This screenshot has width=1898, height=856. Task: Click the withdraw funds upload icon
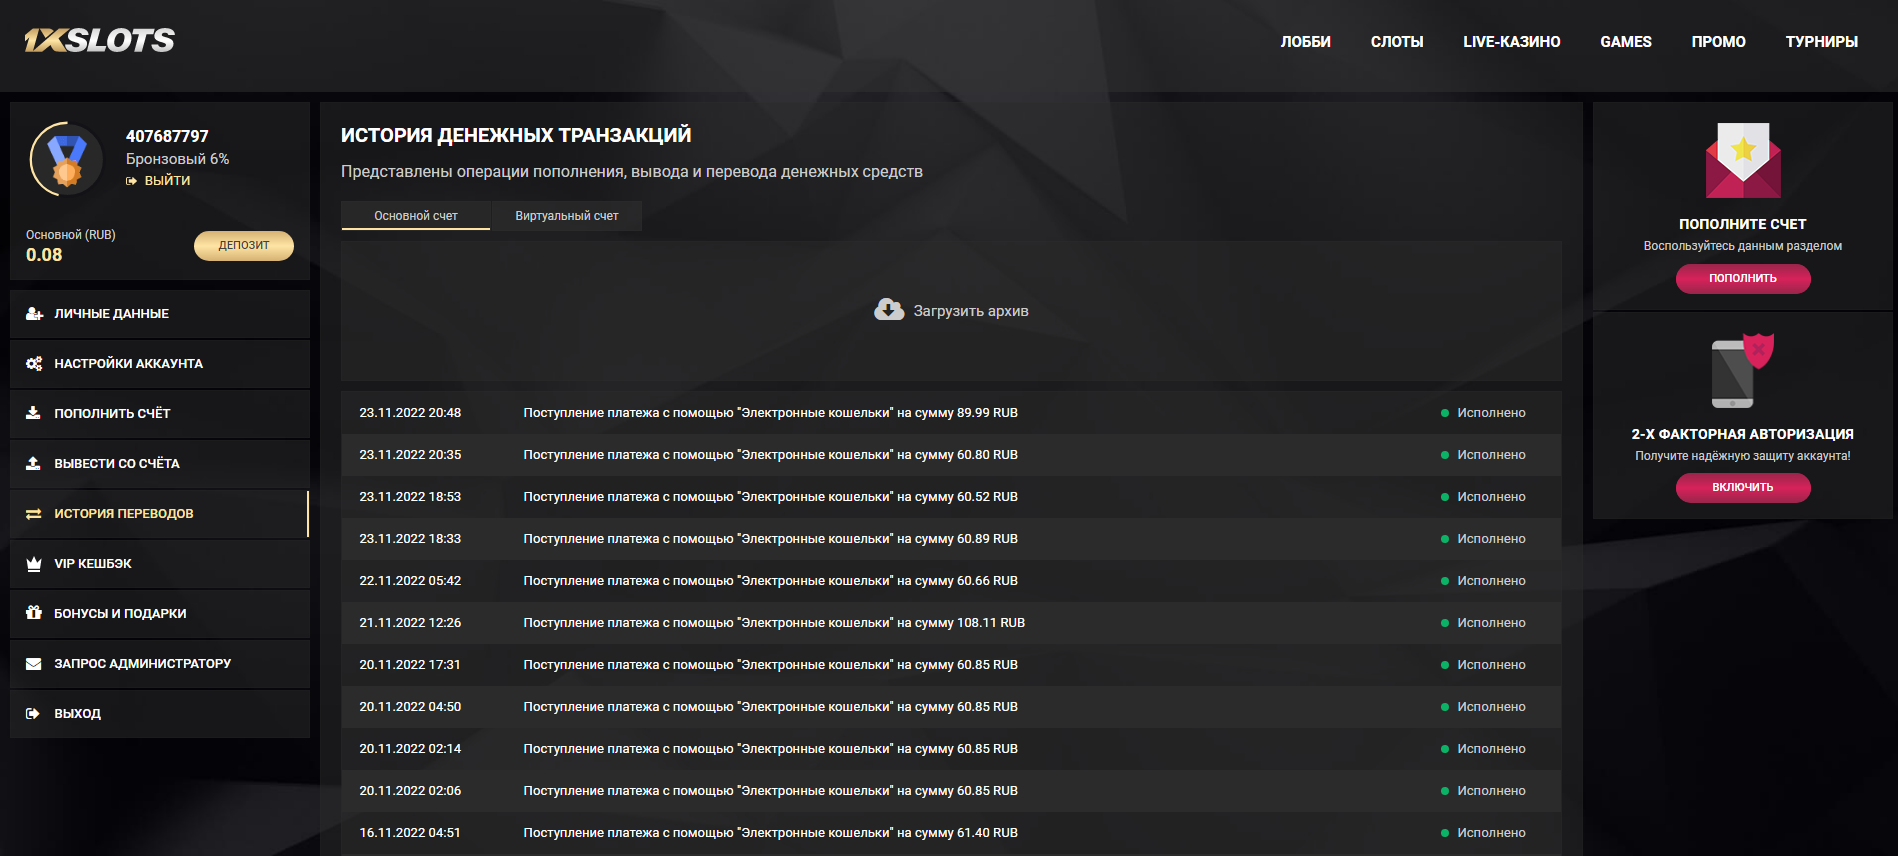tap(34, 464)
